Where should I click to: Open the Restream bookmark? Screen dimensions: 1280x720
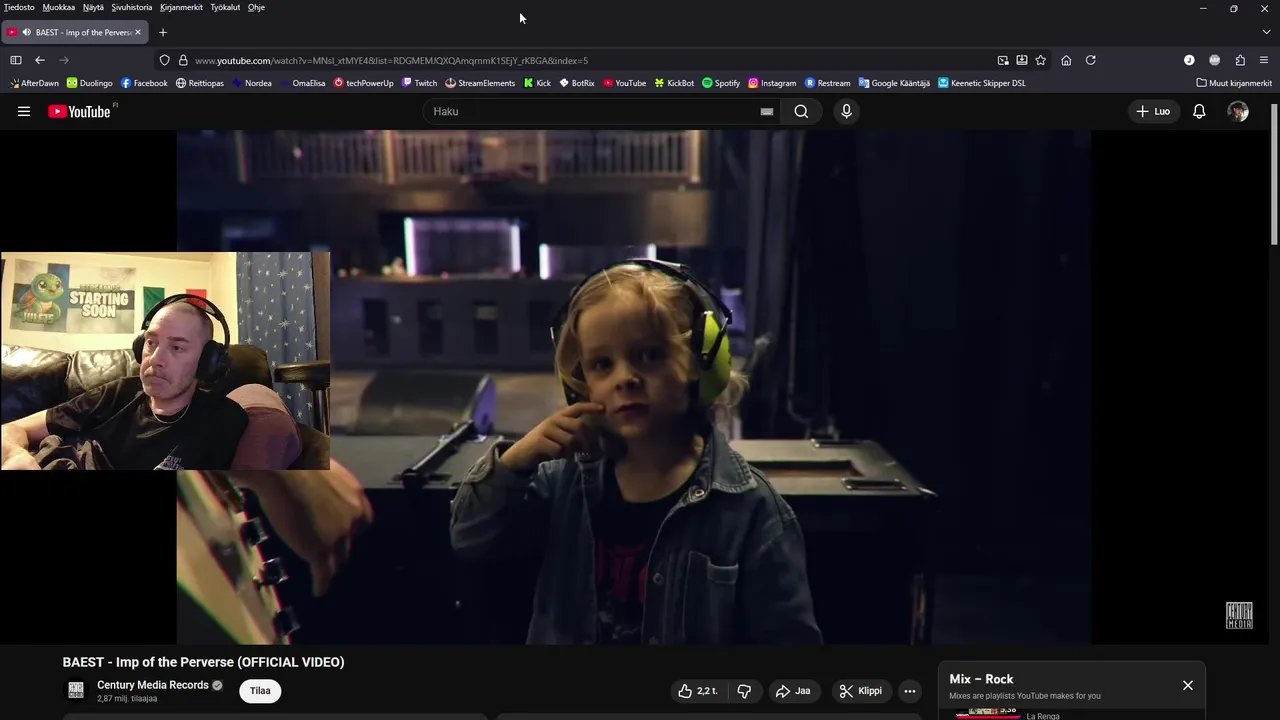[828, 83]
